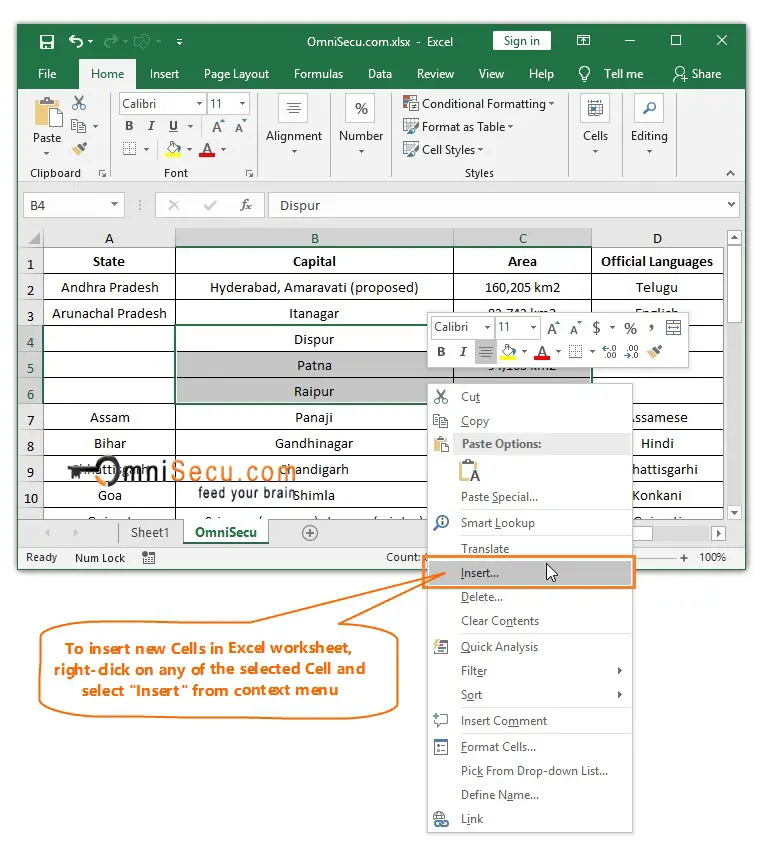Click Decrease Decimal in mini toolbar
The width and height of the screenshot is (766, 846).
632,352
